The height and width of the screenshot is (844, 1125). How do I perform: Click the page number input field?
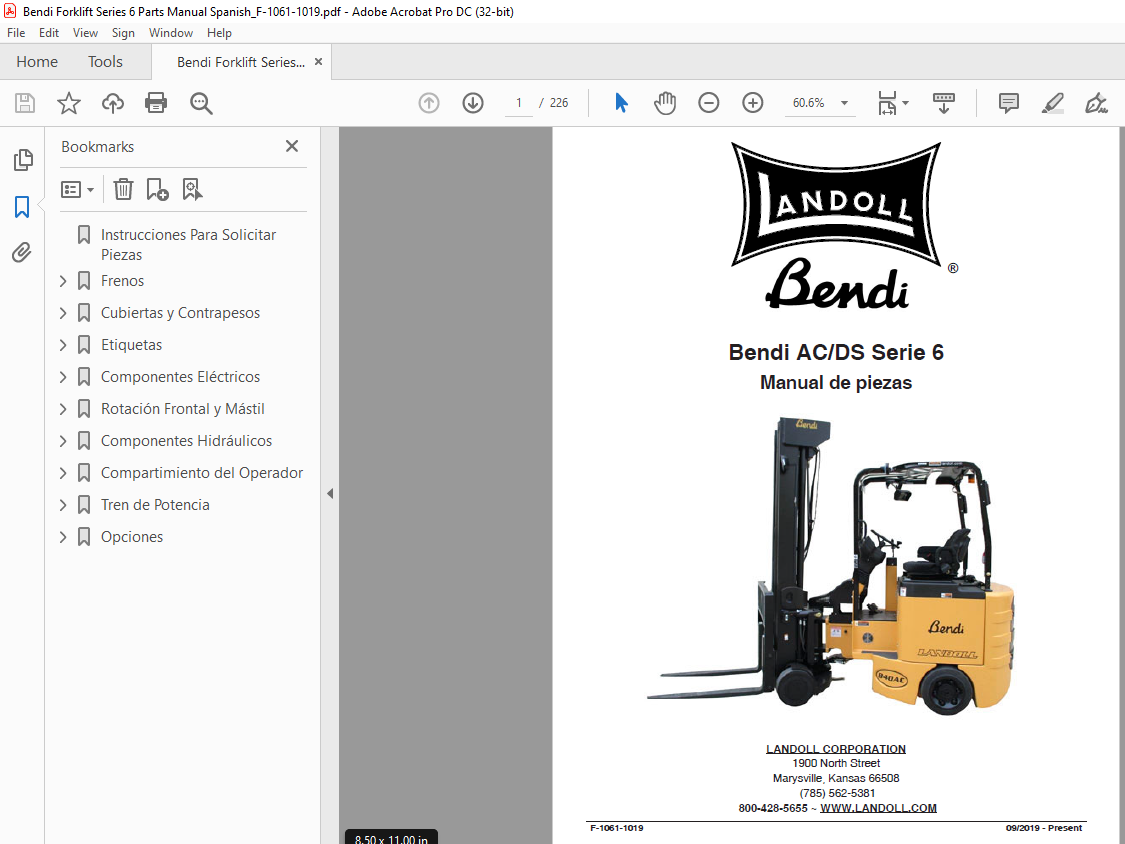(519, 103)
